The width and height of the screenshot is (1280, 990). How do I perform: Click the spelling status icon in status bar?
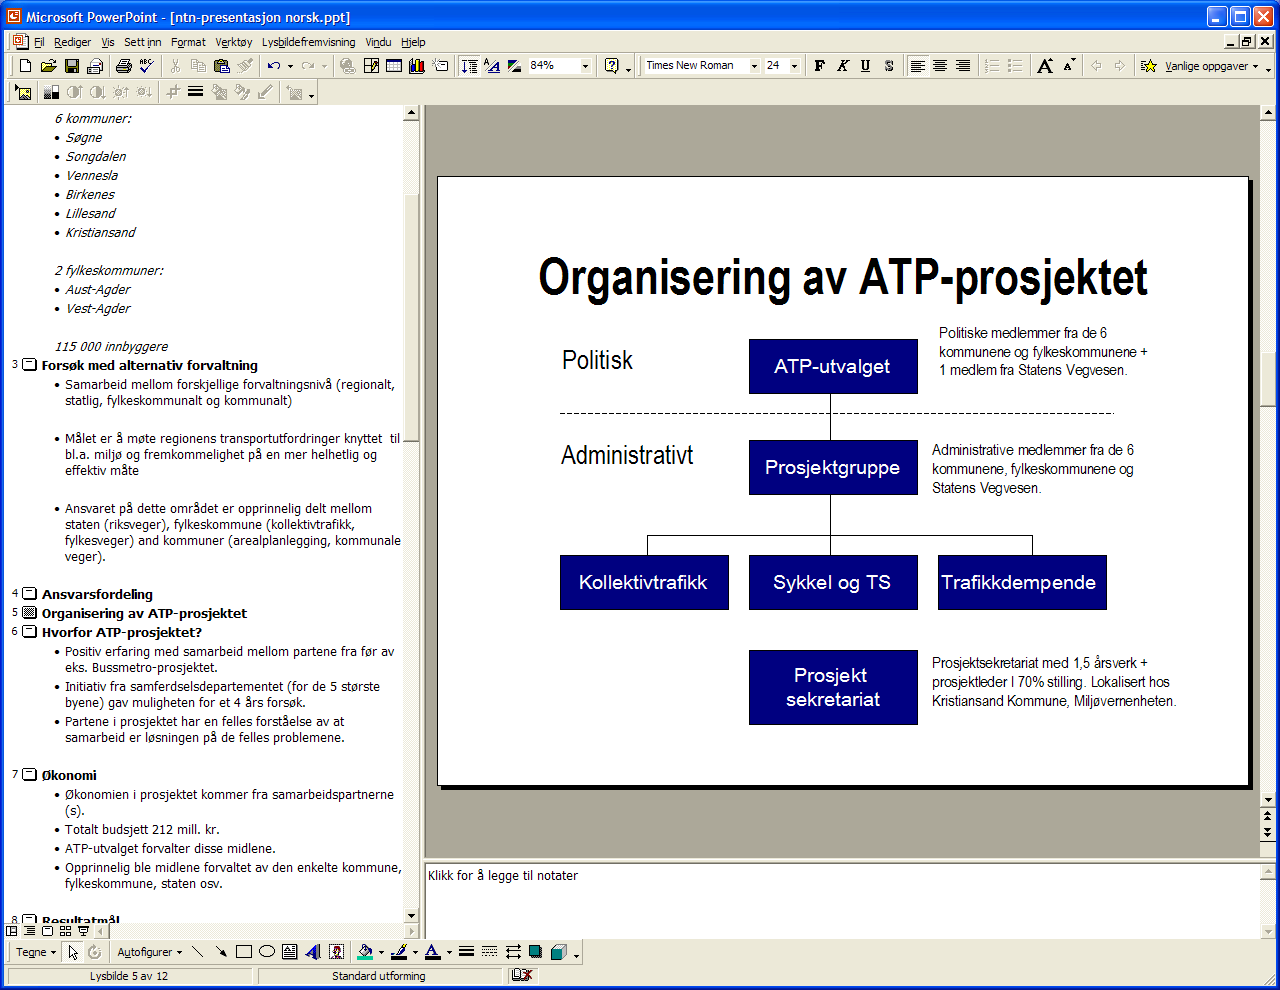pos(522,976)
